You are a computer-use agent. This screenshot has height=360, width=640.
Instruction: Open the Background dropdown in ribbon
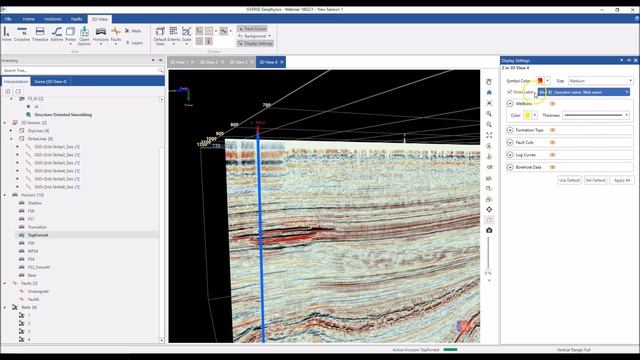pos(255,36)
